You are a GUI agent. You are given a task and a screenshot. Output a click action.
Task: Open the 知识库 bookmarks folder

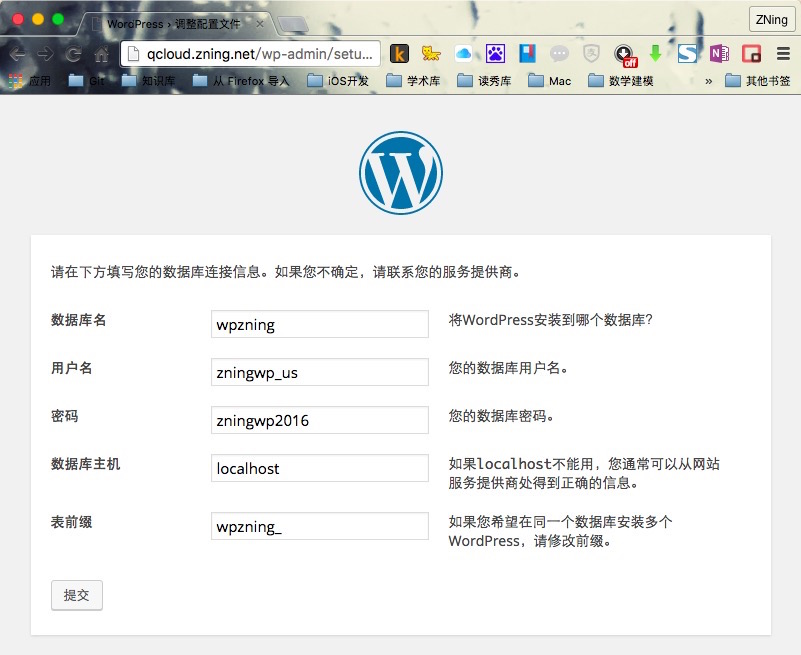(148, 81)
